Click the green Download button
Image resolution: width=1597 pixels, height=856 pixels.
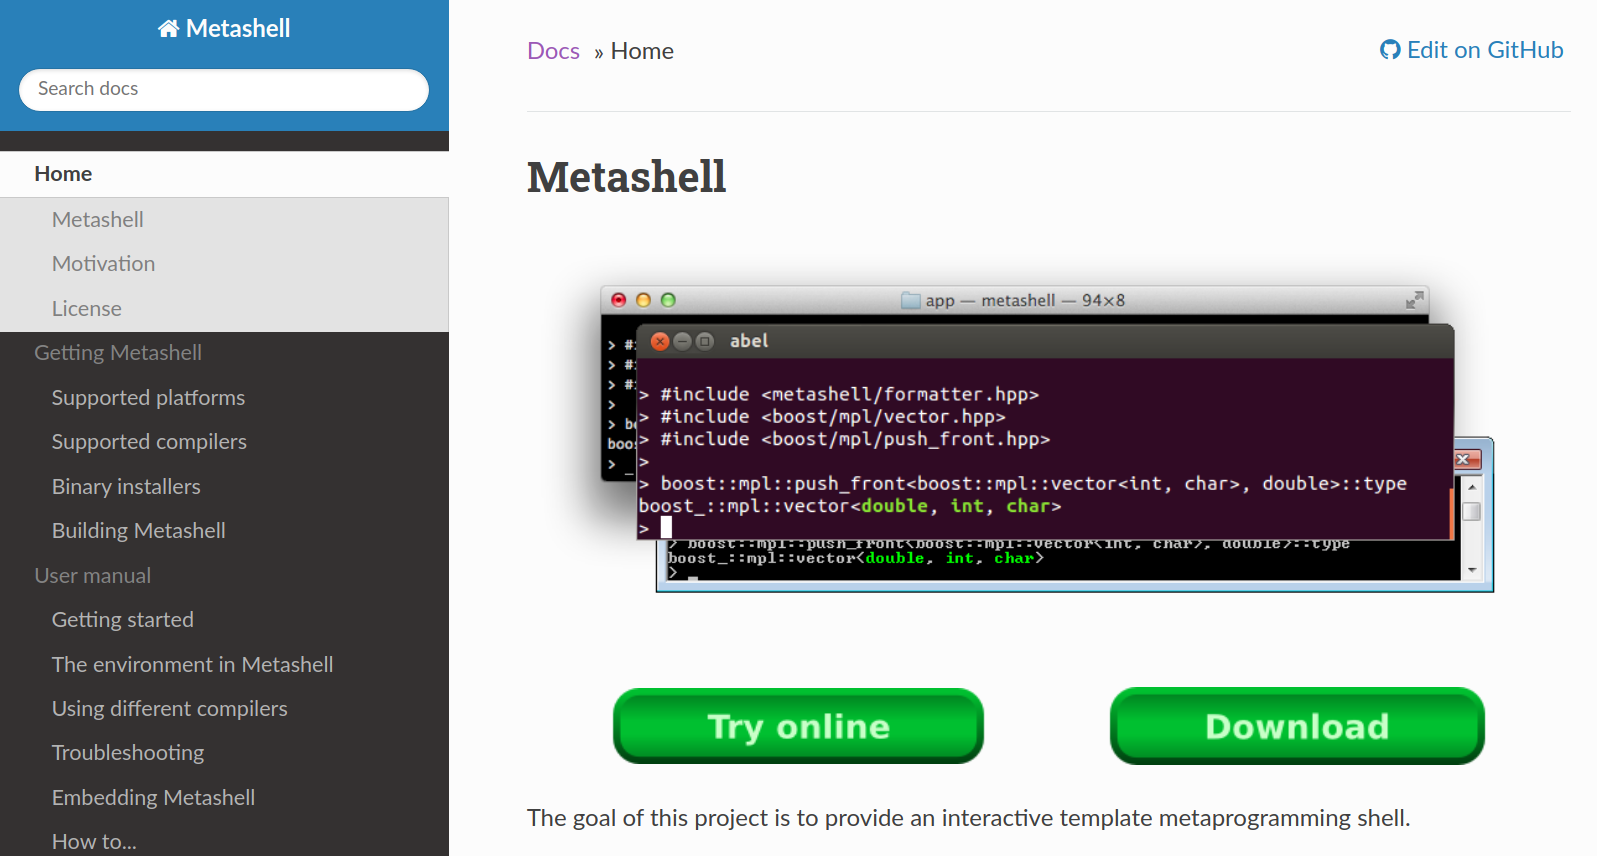click(x=1297, y=726)
